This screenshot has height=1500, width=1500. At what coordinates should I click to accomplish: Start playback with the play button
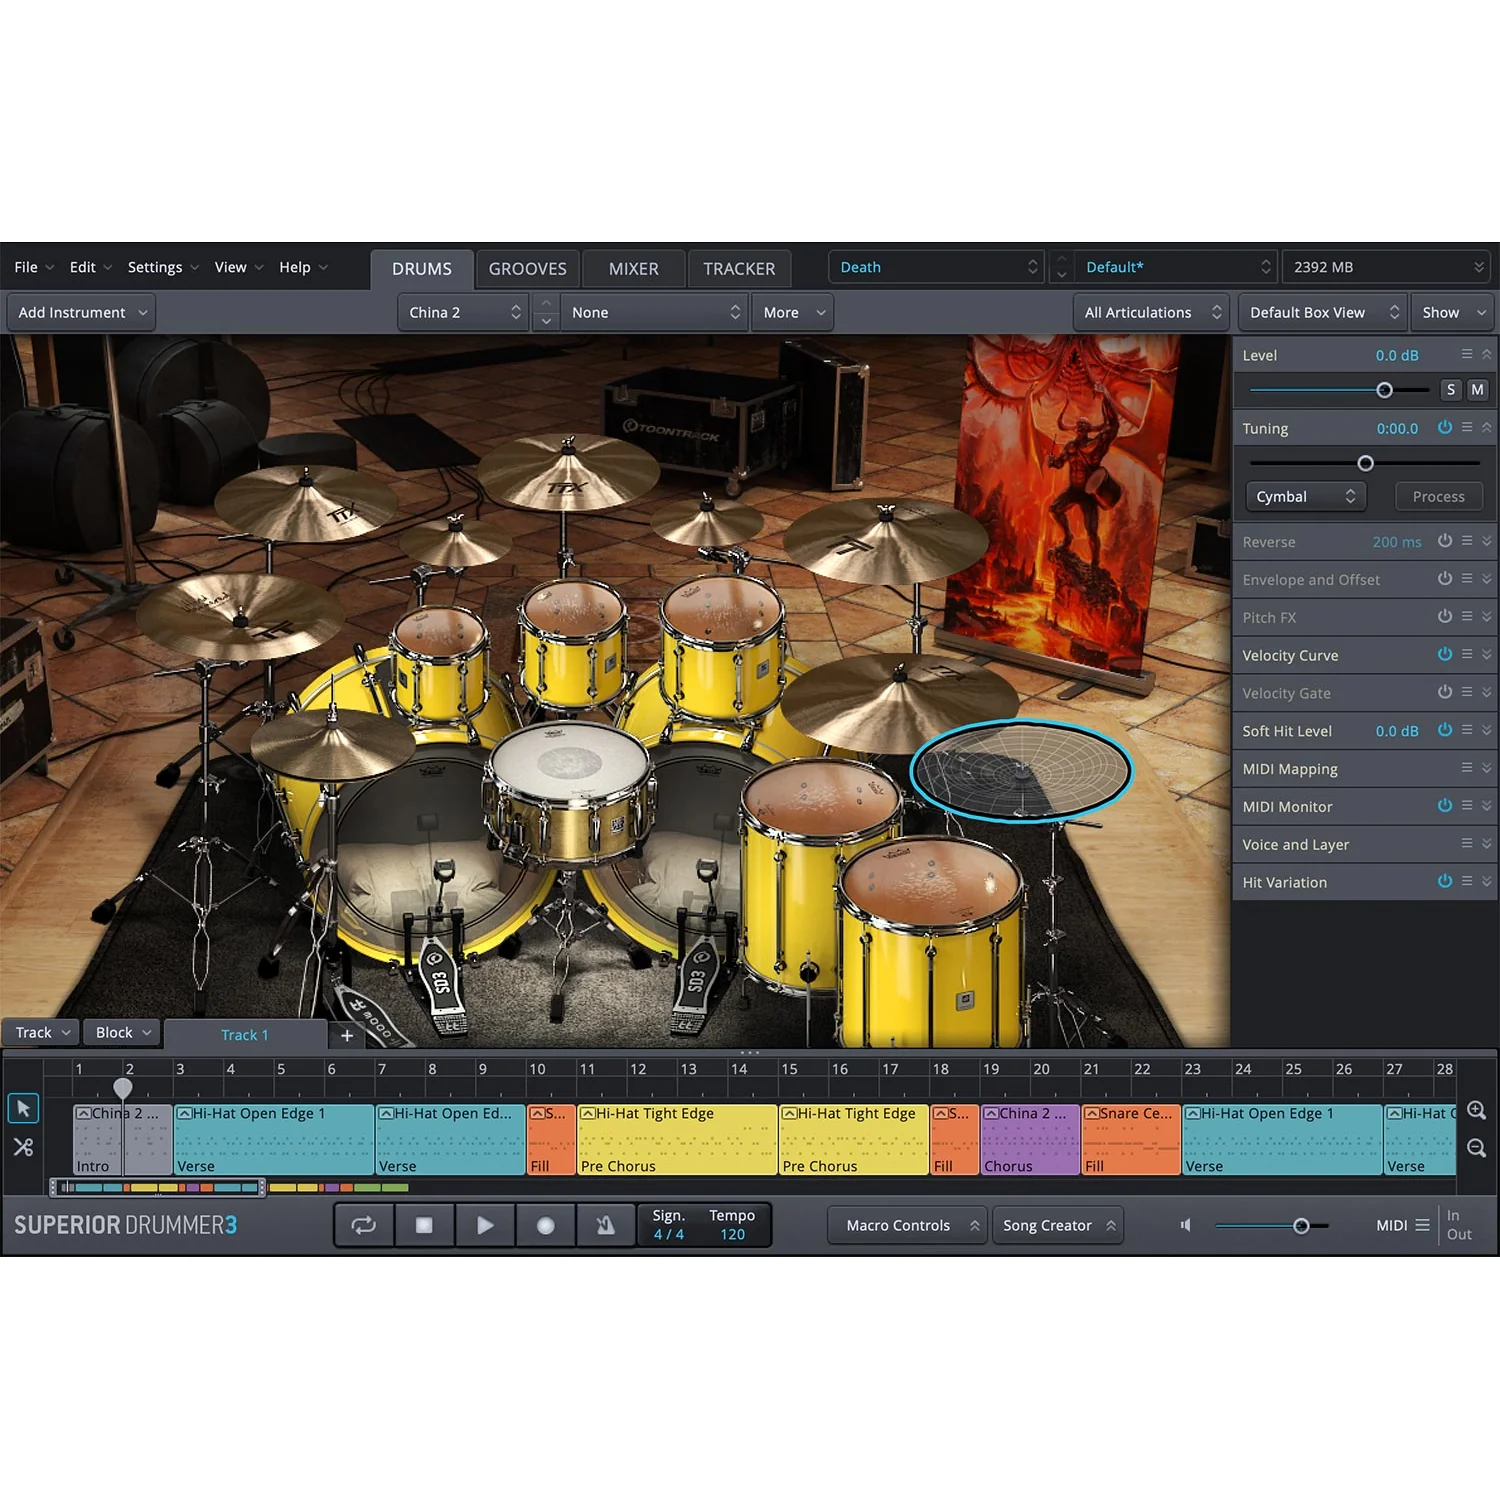pos(485,1225)
